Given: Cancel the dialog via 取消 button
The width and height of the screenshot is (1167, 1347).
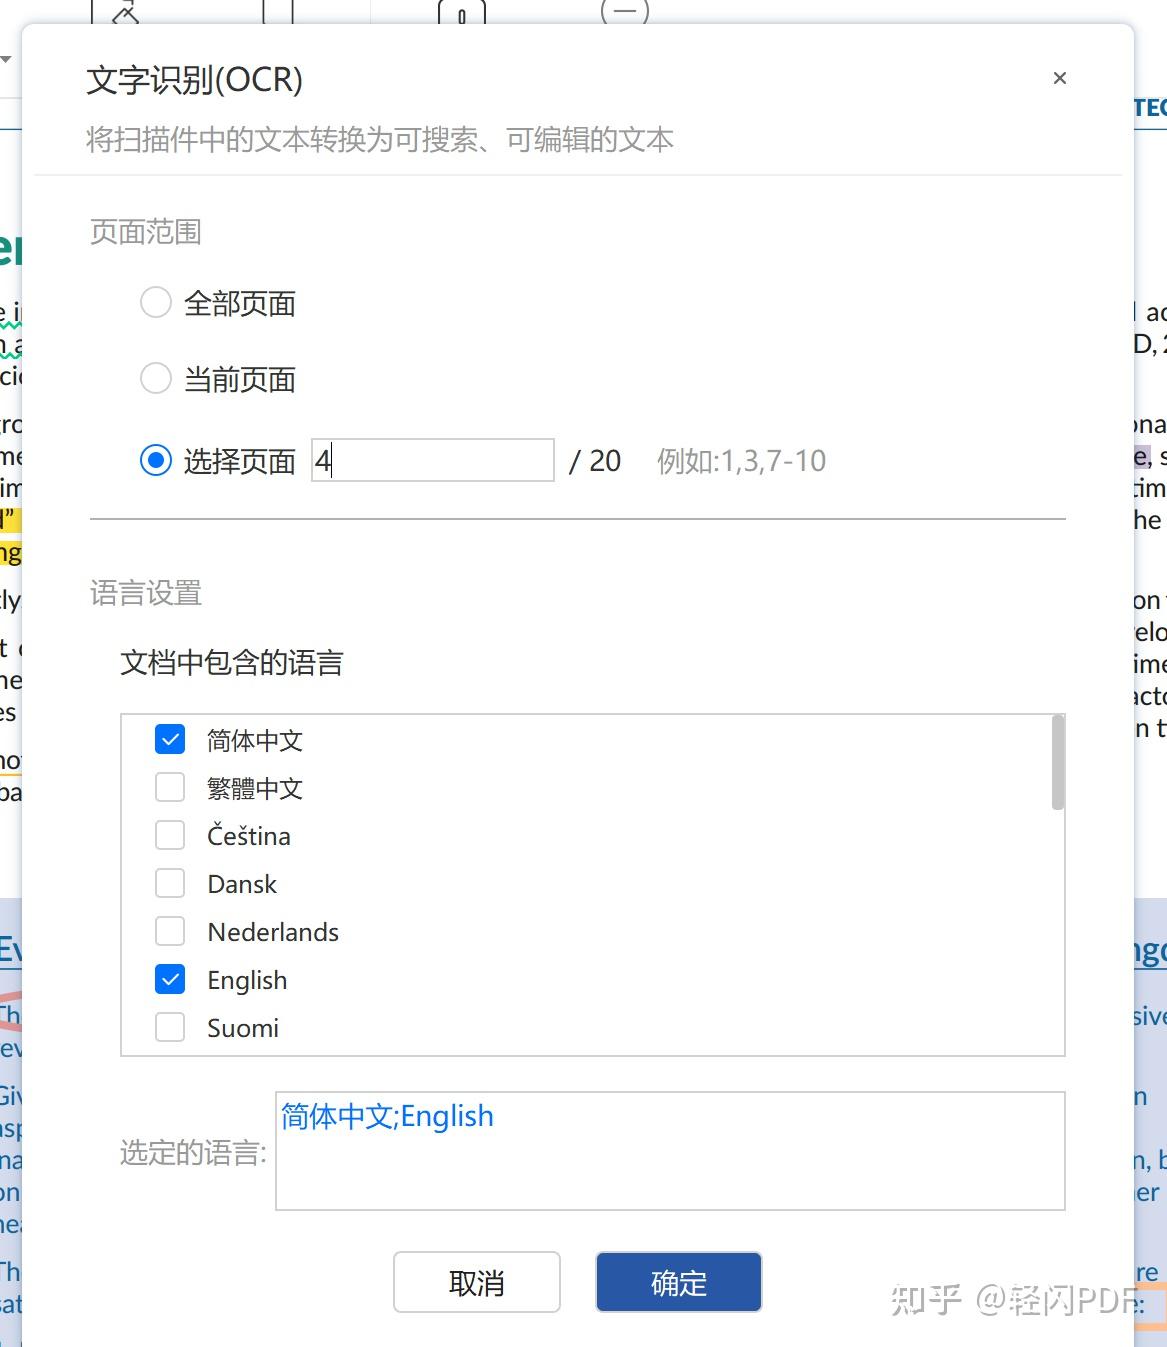Looking at the screenshot, I should click(476, 1282).
